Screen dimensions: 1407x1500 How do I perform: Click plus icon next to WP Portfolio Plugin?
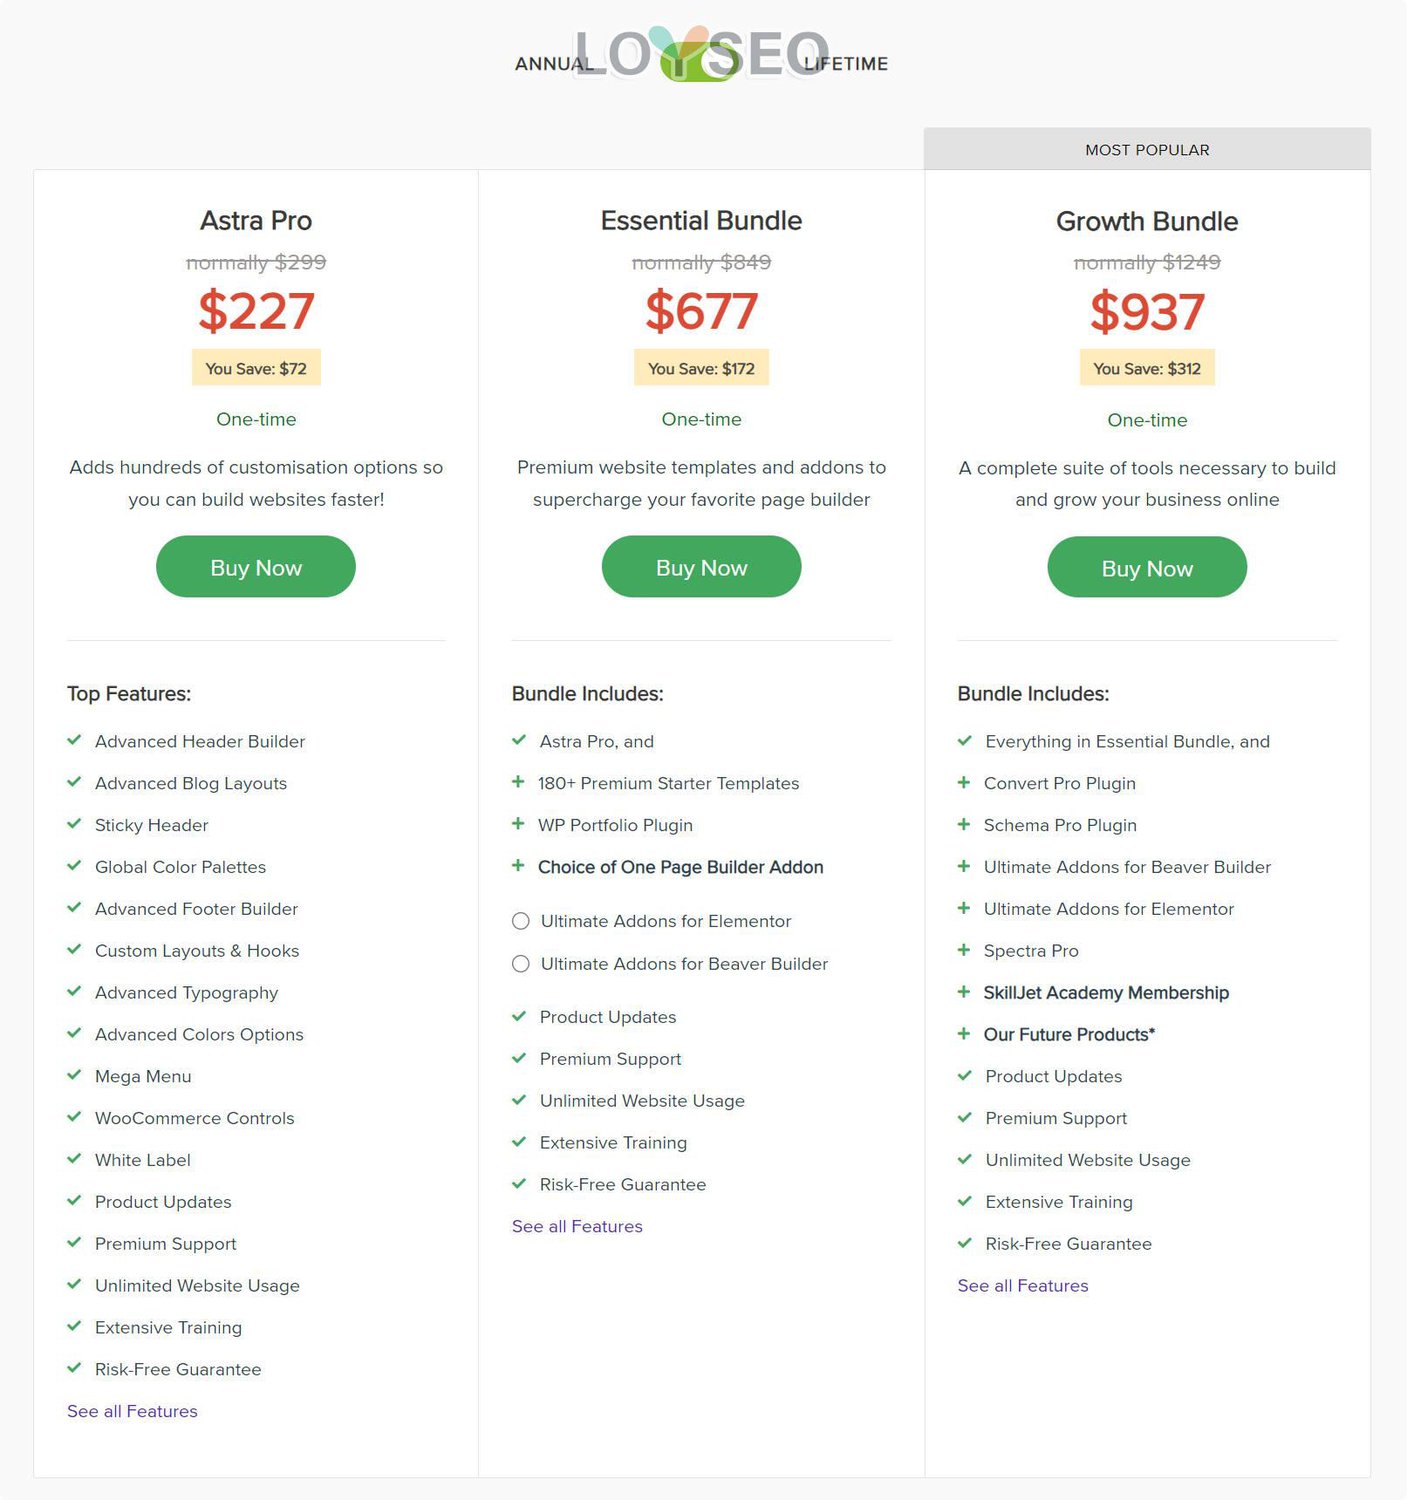(518, 824)
